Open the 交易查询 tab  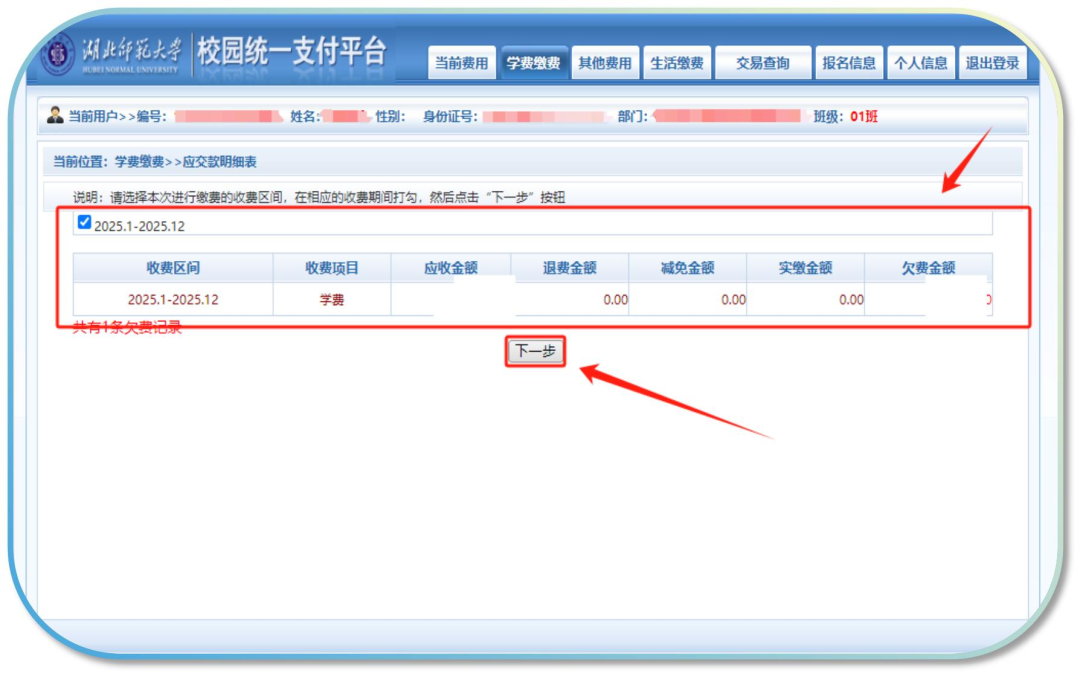762,63
